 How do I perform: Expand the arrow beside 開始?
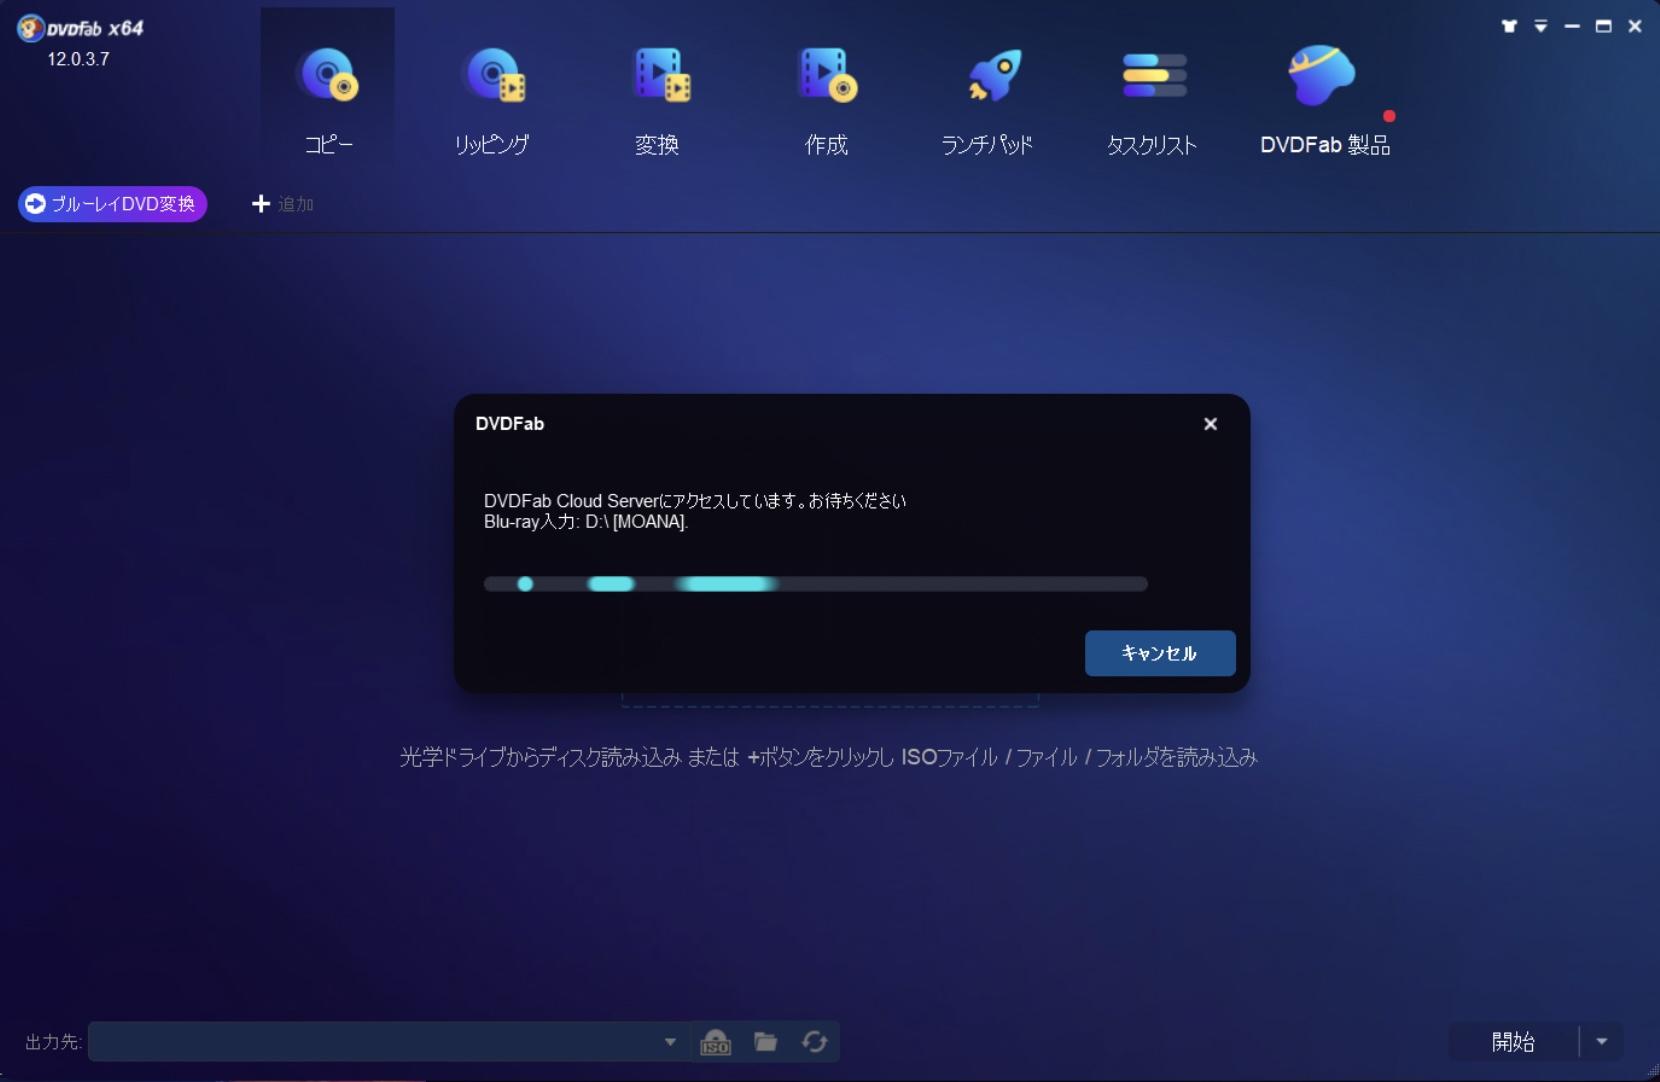[x=1602, y=1041]
